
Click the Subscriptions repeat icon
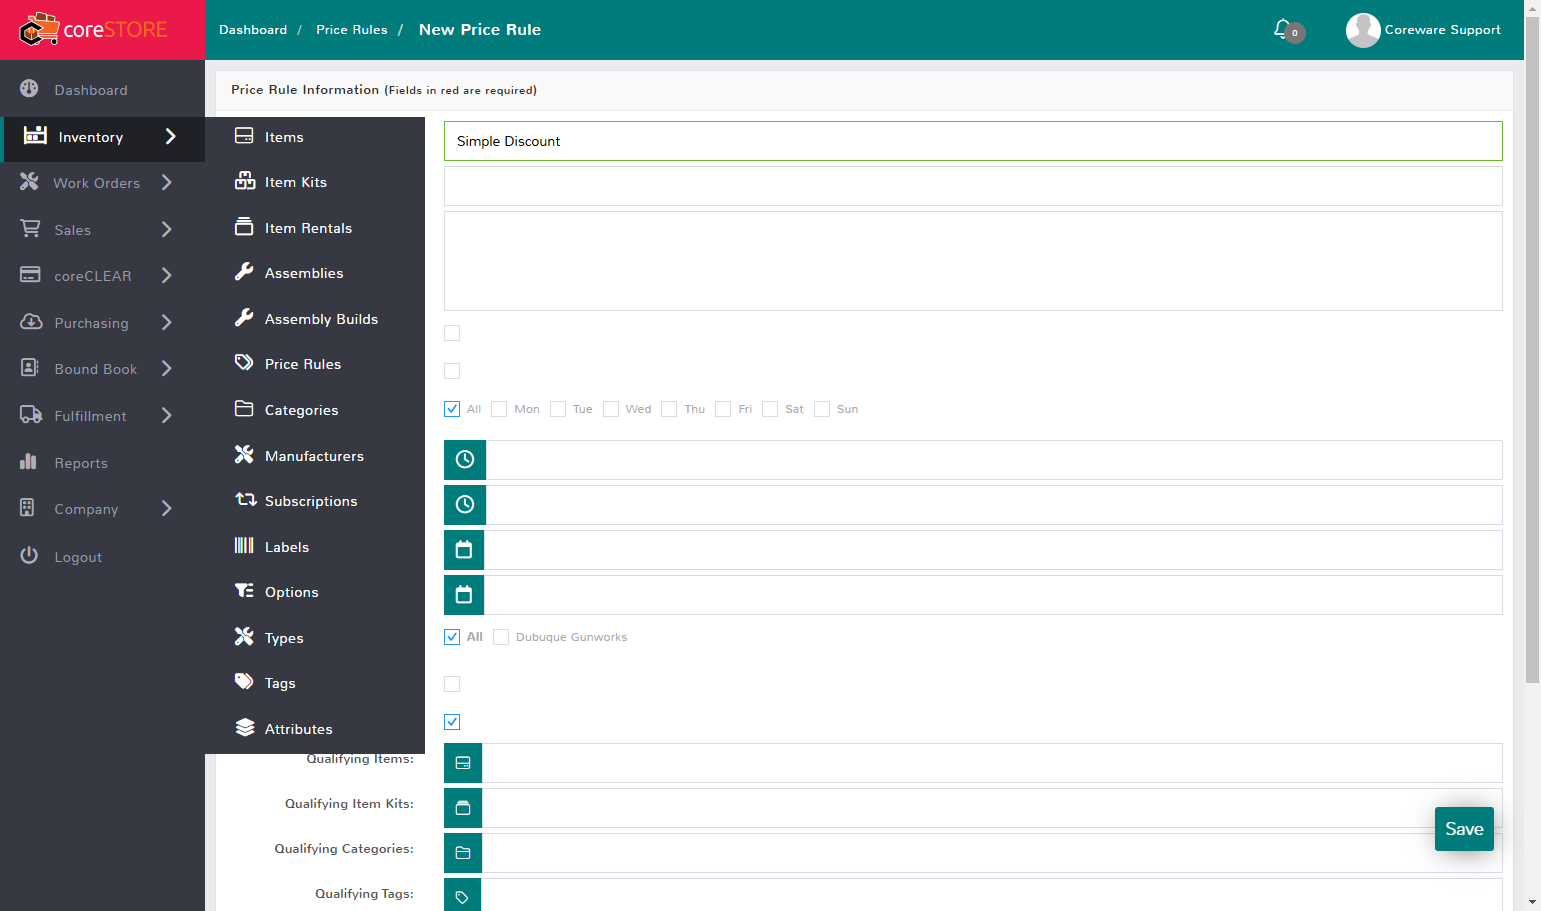tap(245, 500)
